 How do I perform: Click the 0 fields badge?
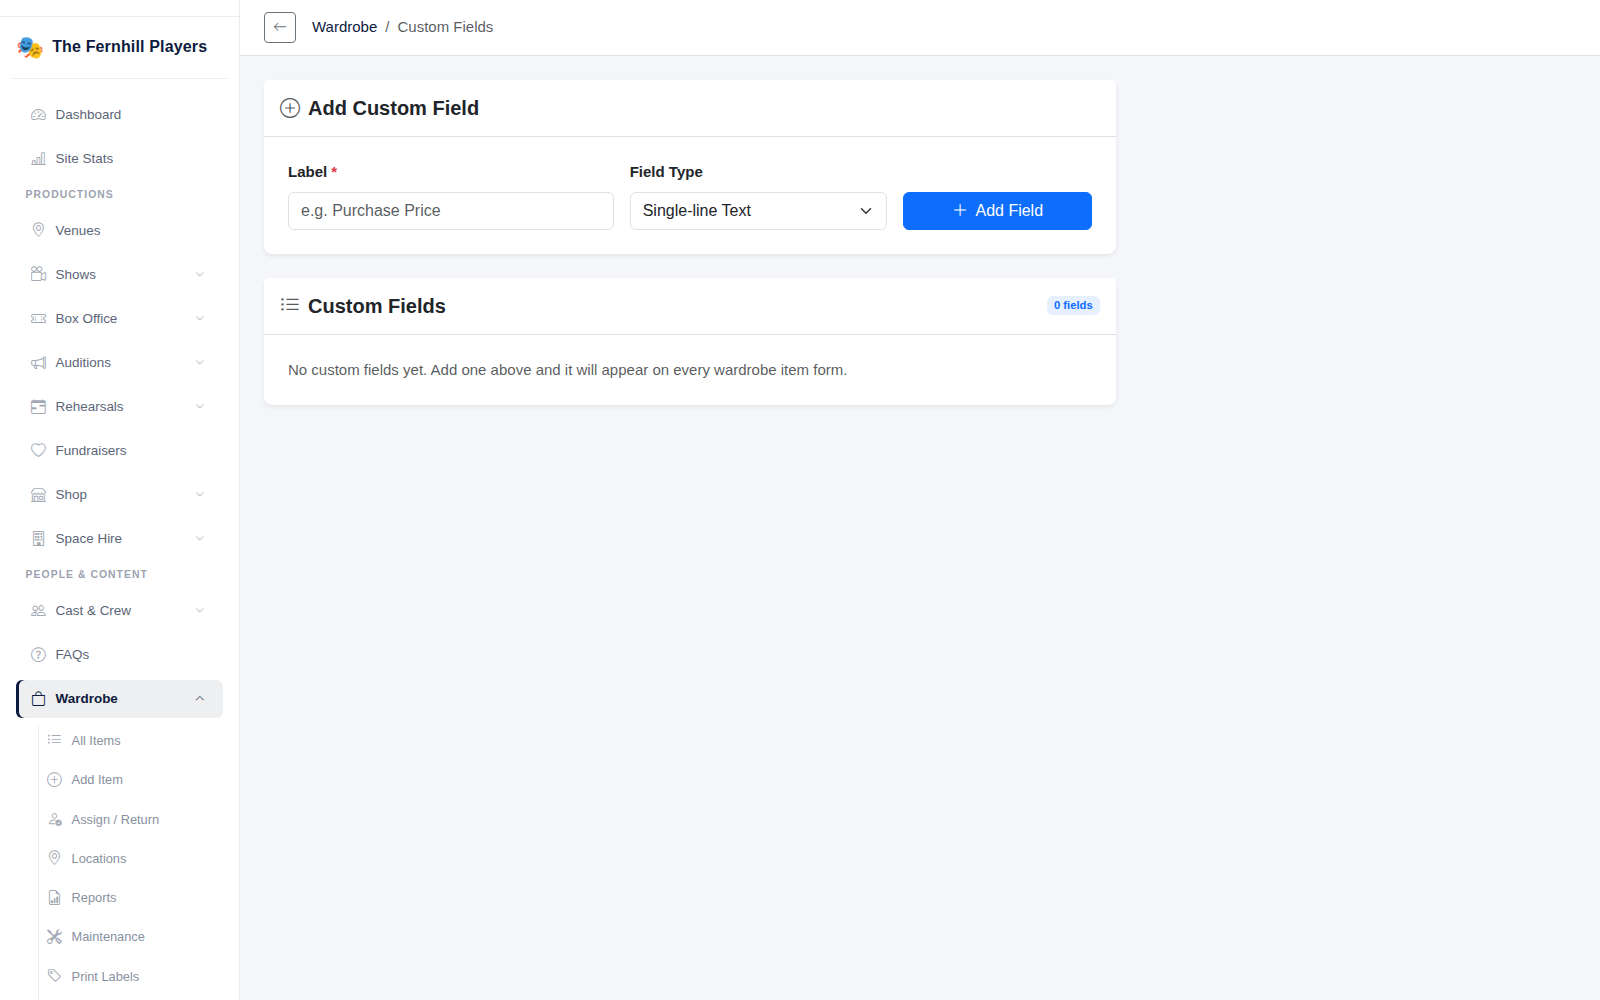tap(1073, 306)
